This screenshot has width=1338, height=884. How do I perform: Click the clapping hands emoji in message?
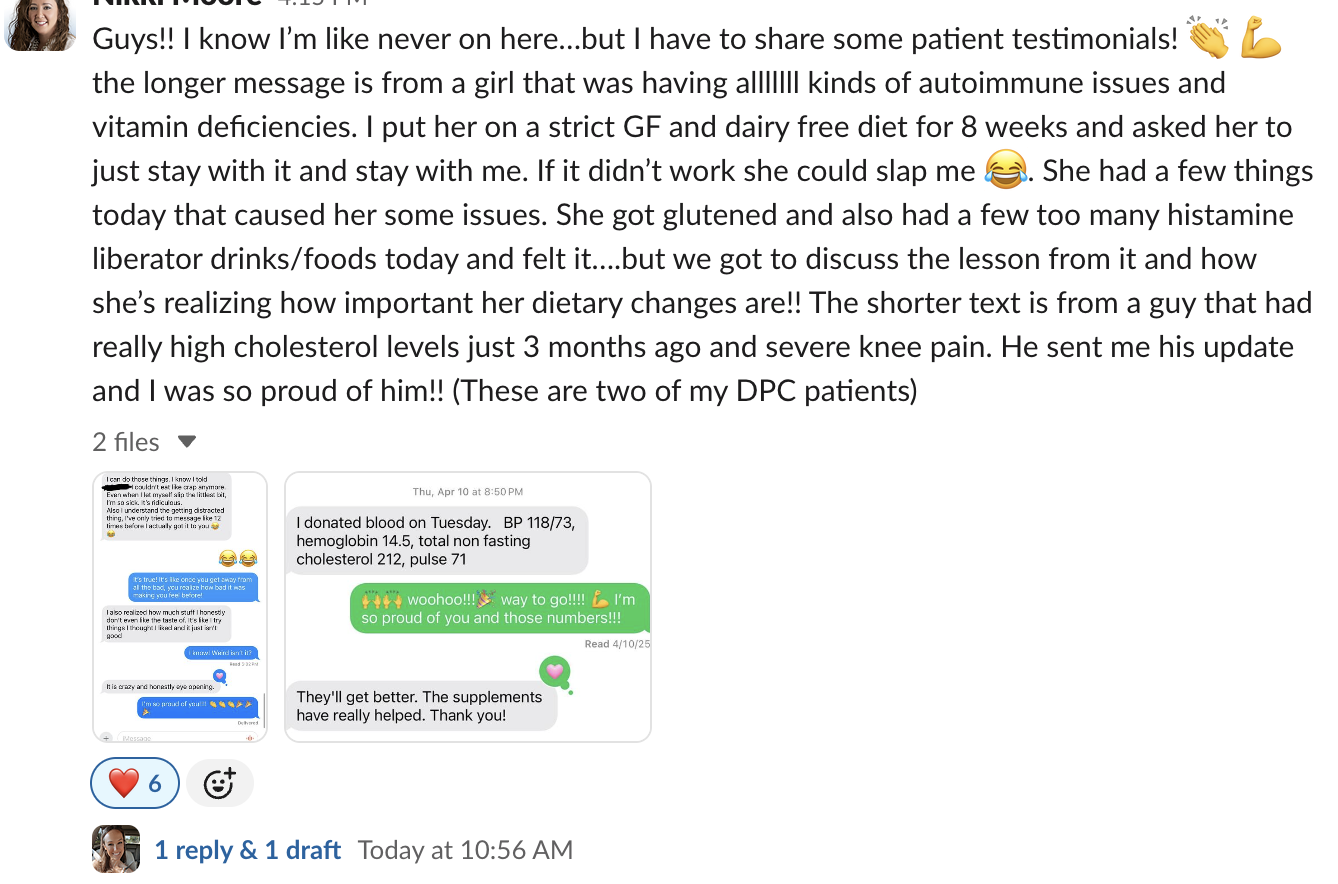[x=1209, y=39]
